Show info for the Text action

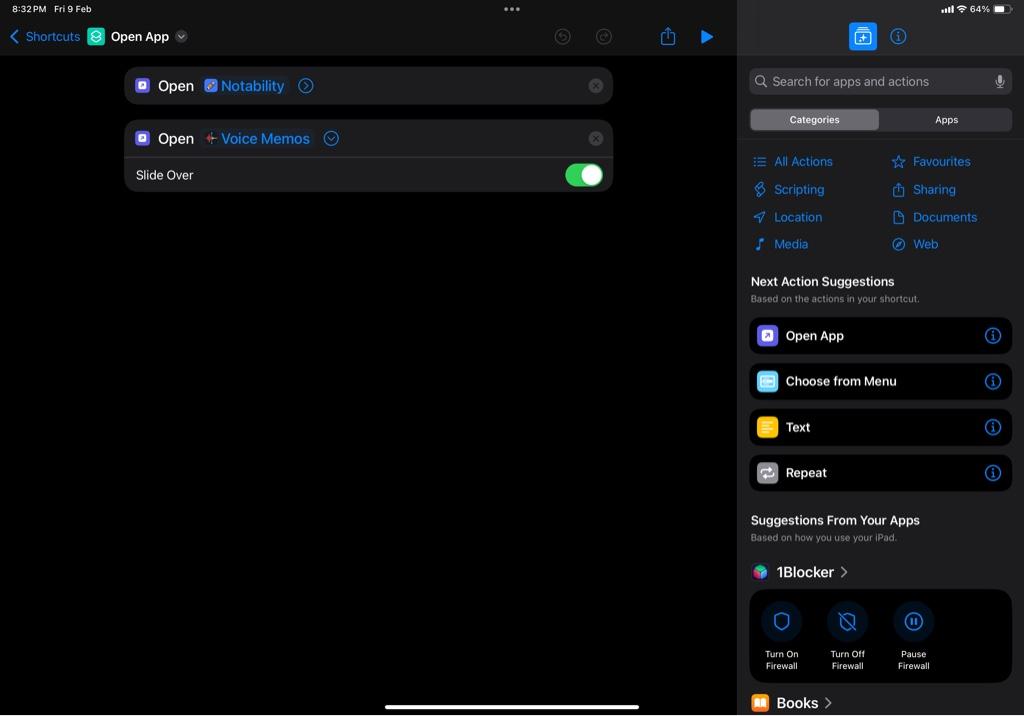pos(993,427)
